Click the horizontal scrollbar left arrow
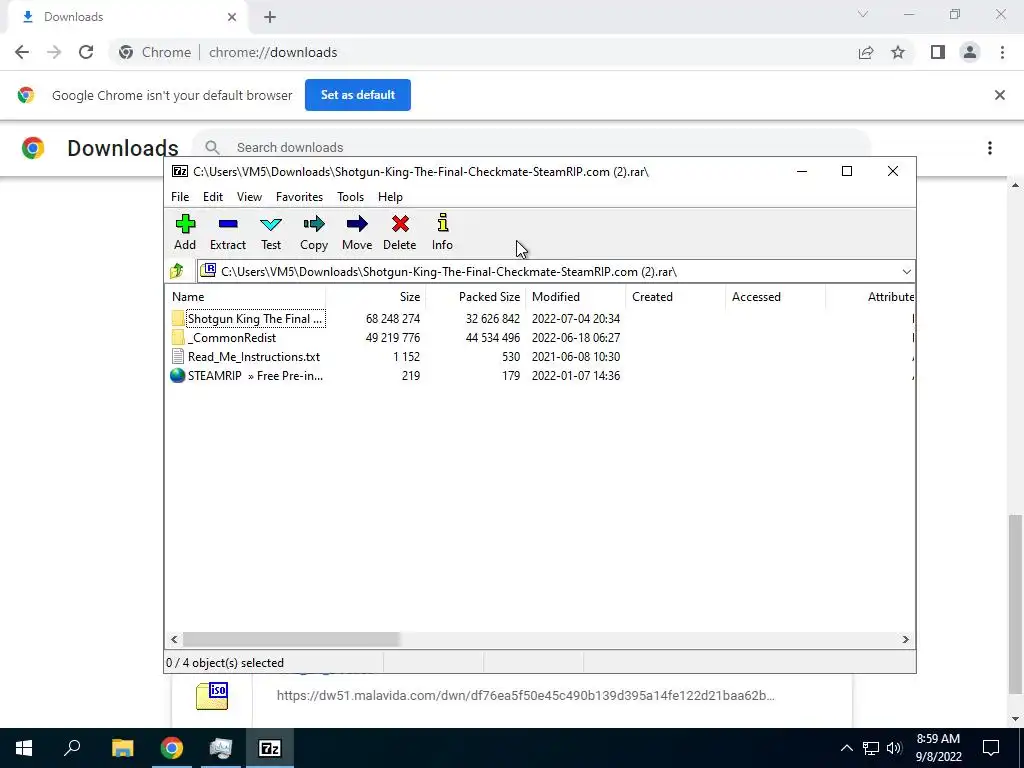This screenshot has height=768, width=1024. pyautogui.click(x=174, y=639)
